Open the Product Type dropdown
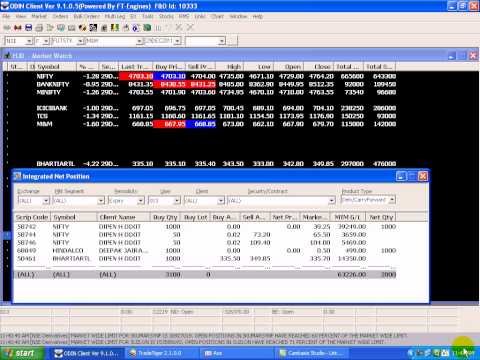The height and width of the screenshot is (360, 480). 392,200
